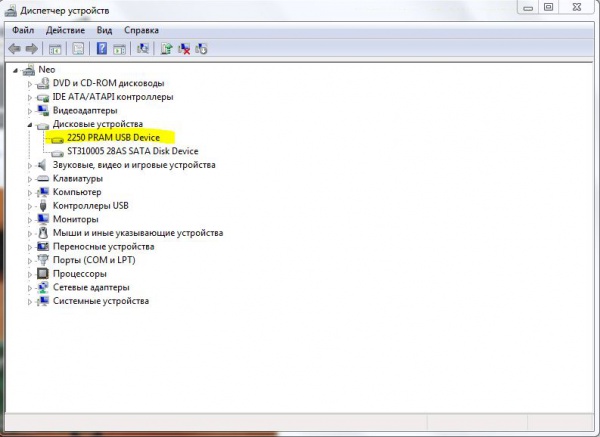The height and width of the screenshot is (437, 600).
Task: Maximize the Диспетчер устройств window
Action: click(548, 7)
